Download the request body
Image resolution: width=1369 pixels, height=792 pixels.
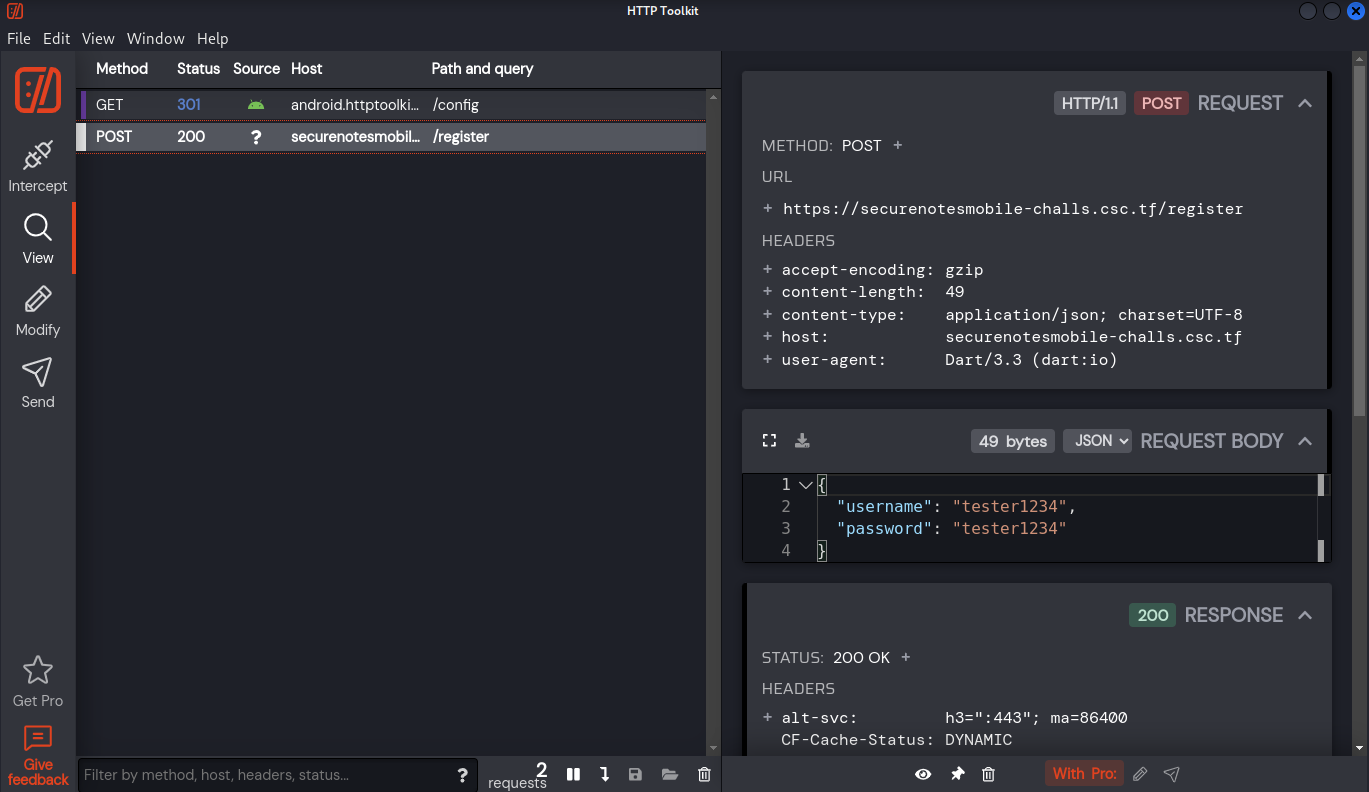pyautogui.click(x=802, y=441)
